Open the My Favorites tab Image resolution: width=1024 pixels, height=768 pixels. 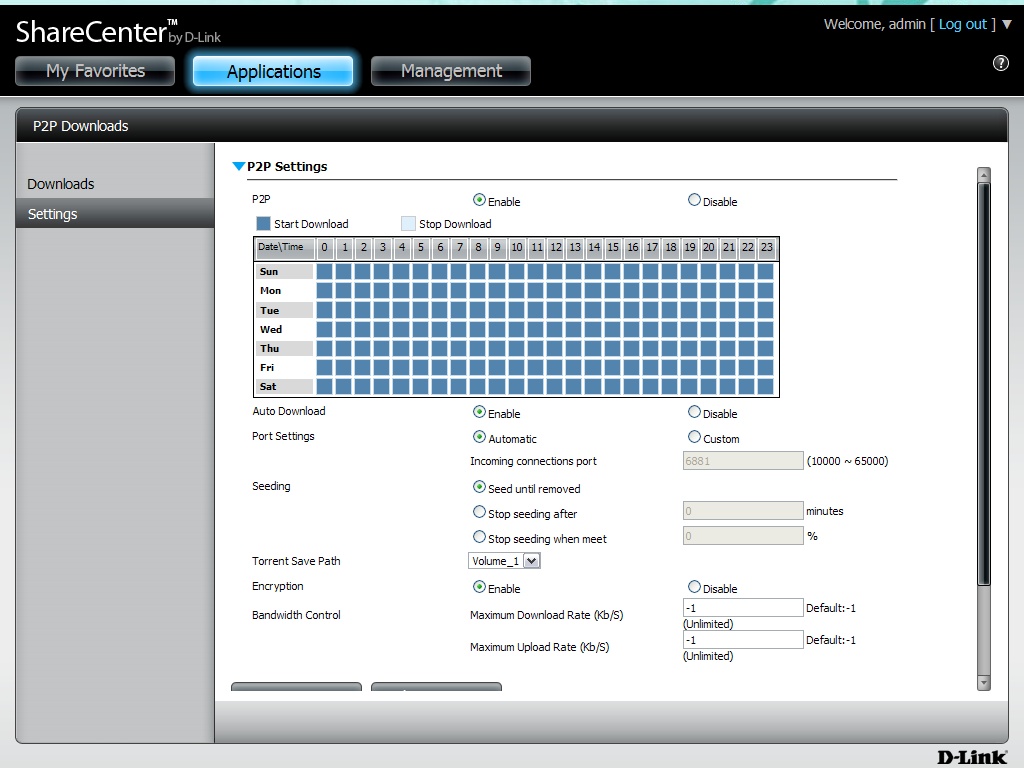95,71
